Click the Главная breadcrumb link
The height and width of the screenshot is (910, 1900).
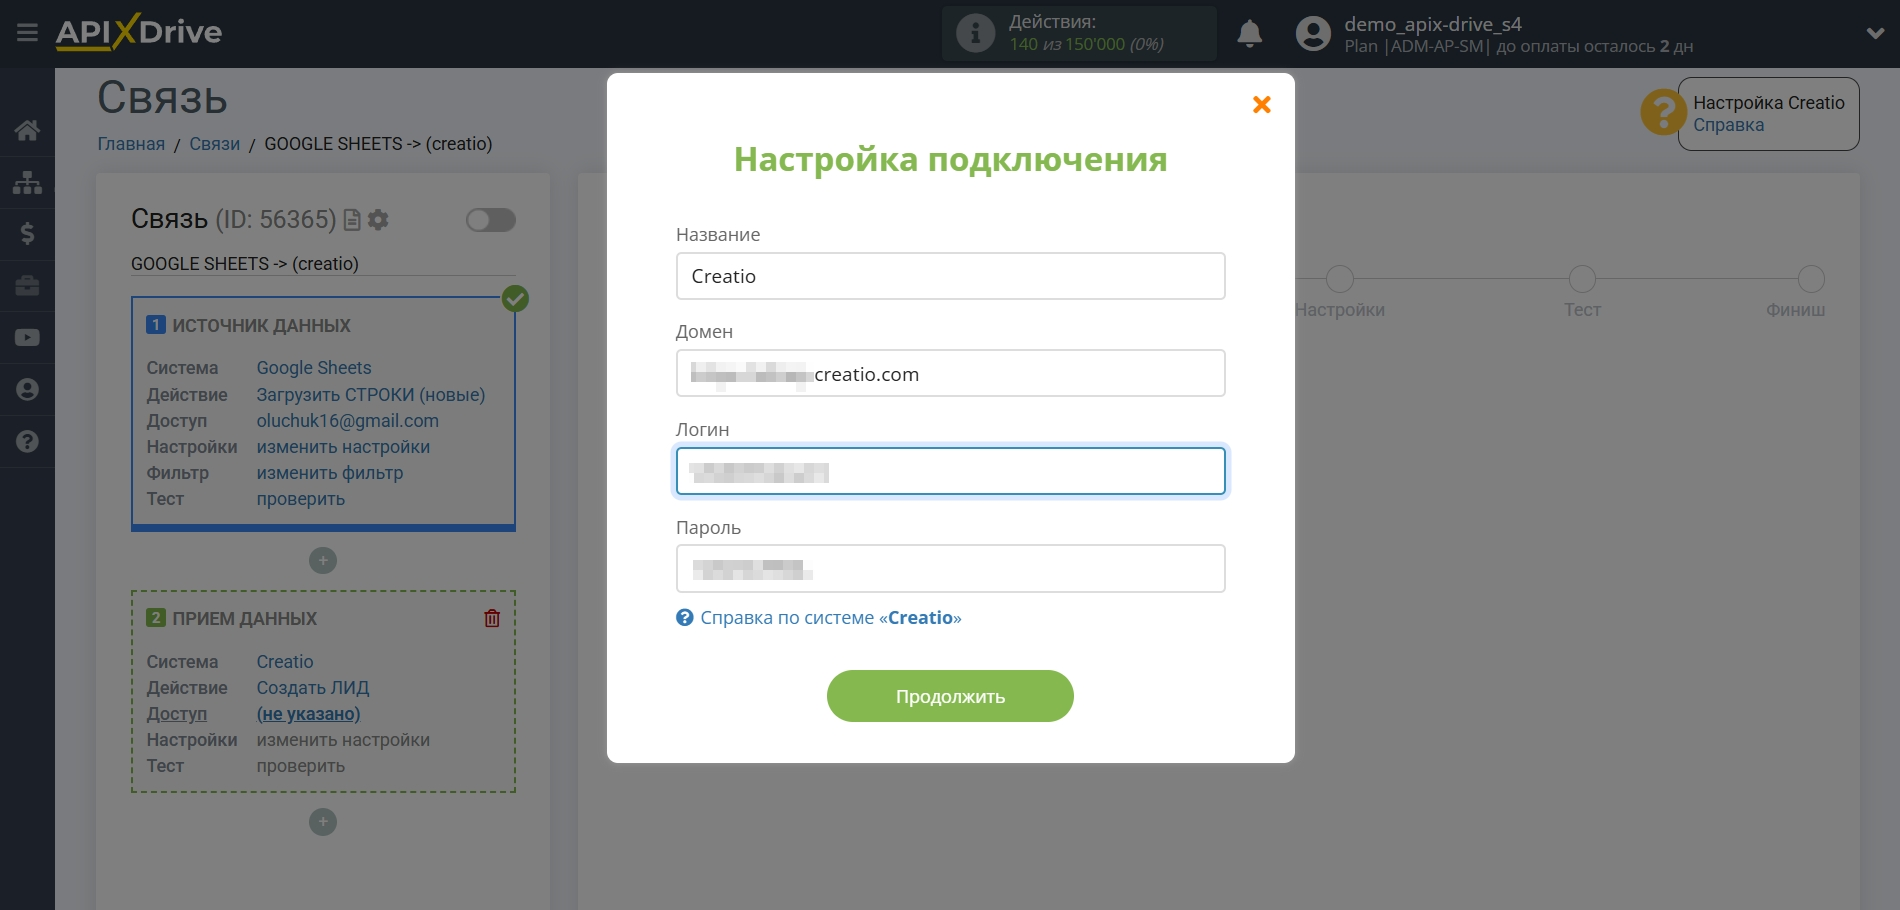pos(131,144)
